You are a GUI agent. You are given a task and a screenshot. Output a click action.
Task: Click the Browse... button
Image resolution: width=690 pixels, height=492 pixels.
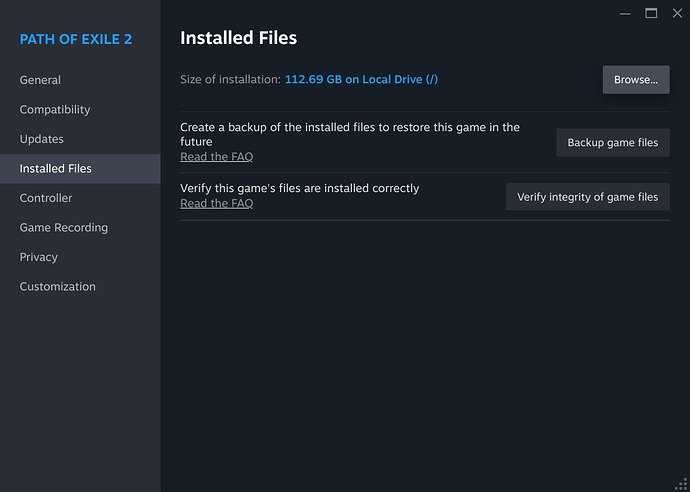pyautogui.click(x=635, y=79)
